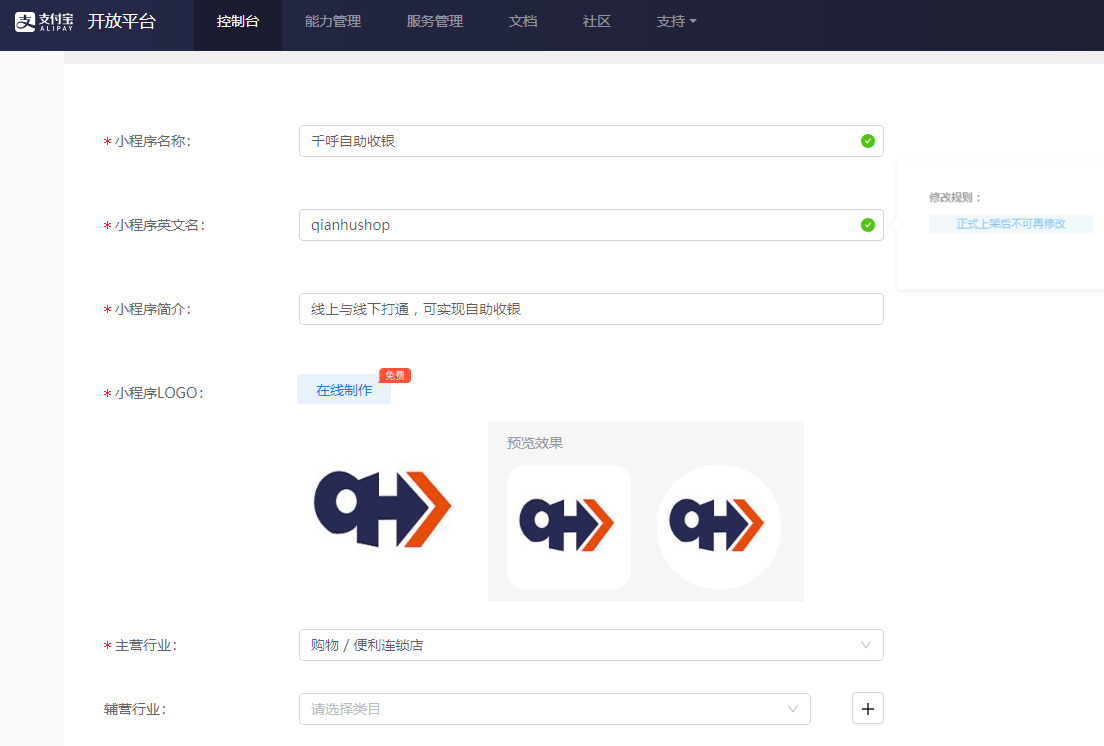Edit the 小程序简介 description field
The height and width of the screenshot is (746, 1104).
[x=591, y=309]
